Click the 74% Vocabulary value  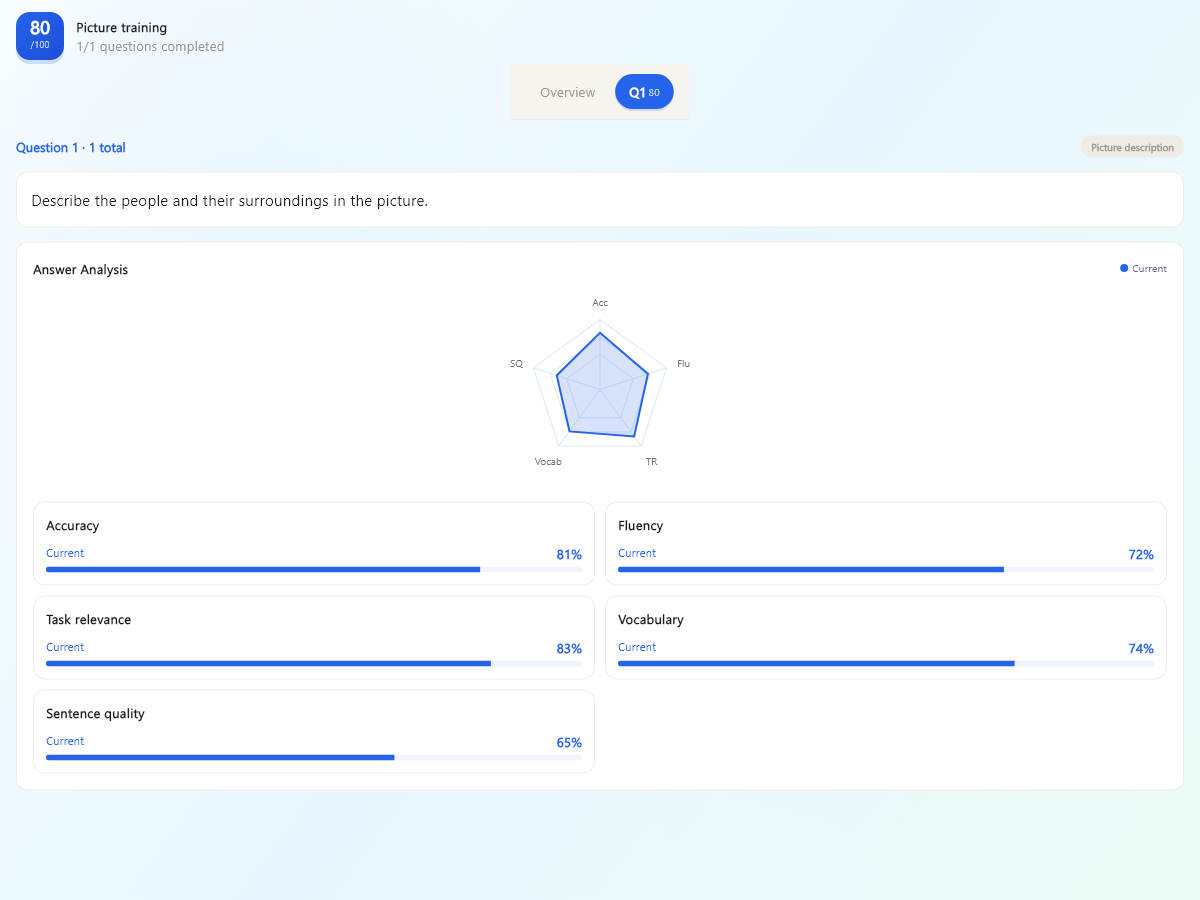[1141, 649]
